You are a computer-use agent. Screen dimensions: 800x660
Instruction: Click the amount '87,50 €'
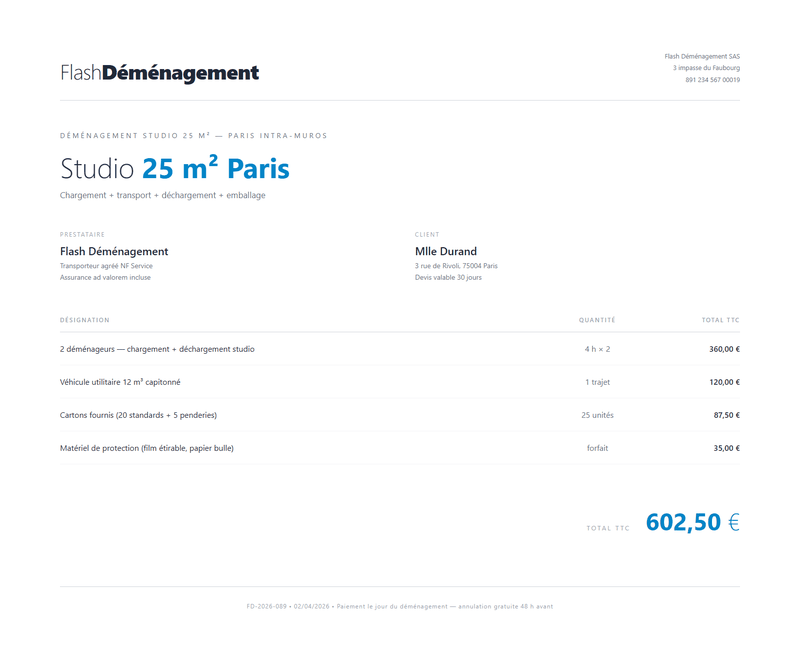click(x=727, y=415)
